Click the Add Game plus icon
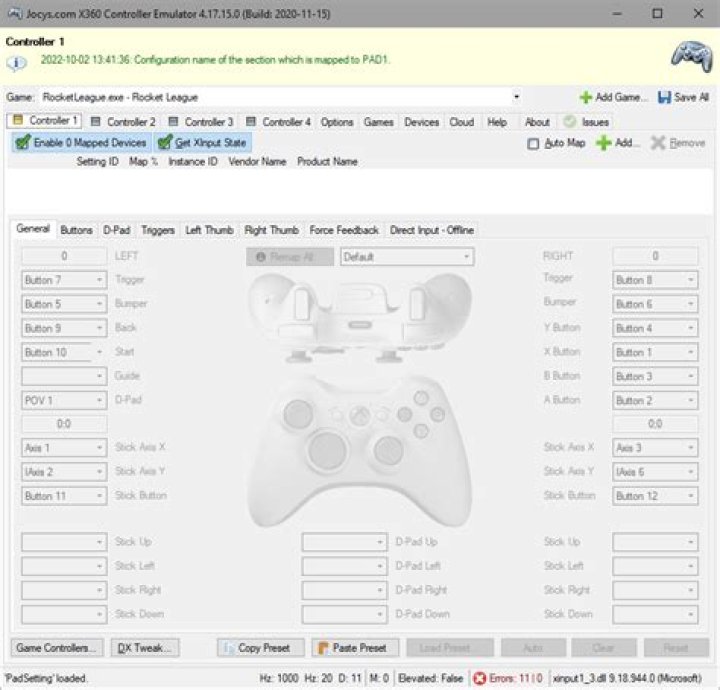This screenshot has height=690, width=720. [x=585, y=97]
